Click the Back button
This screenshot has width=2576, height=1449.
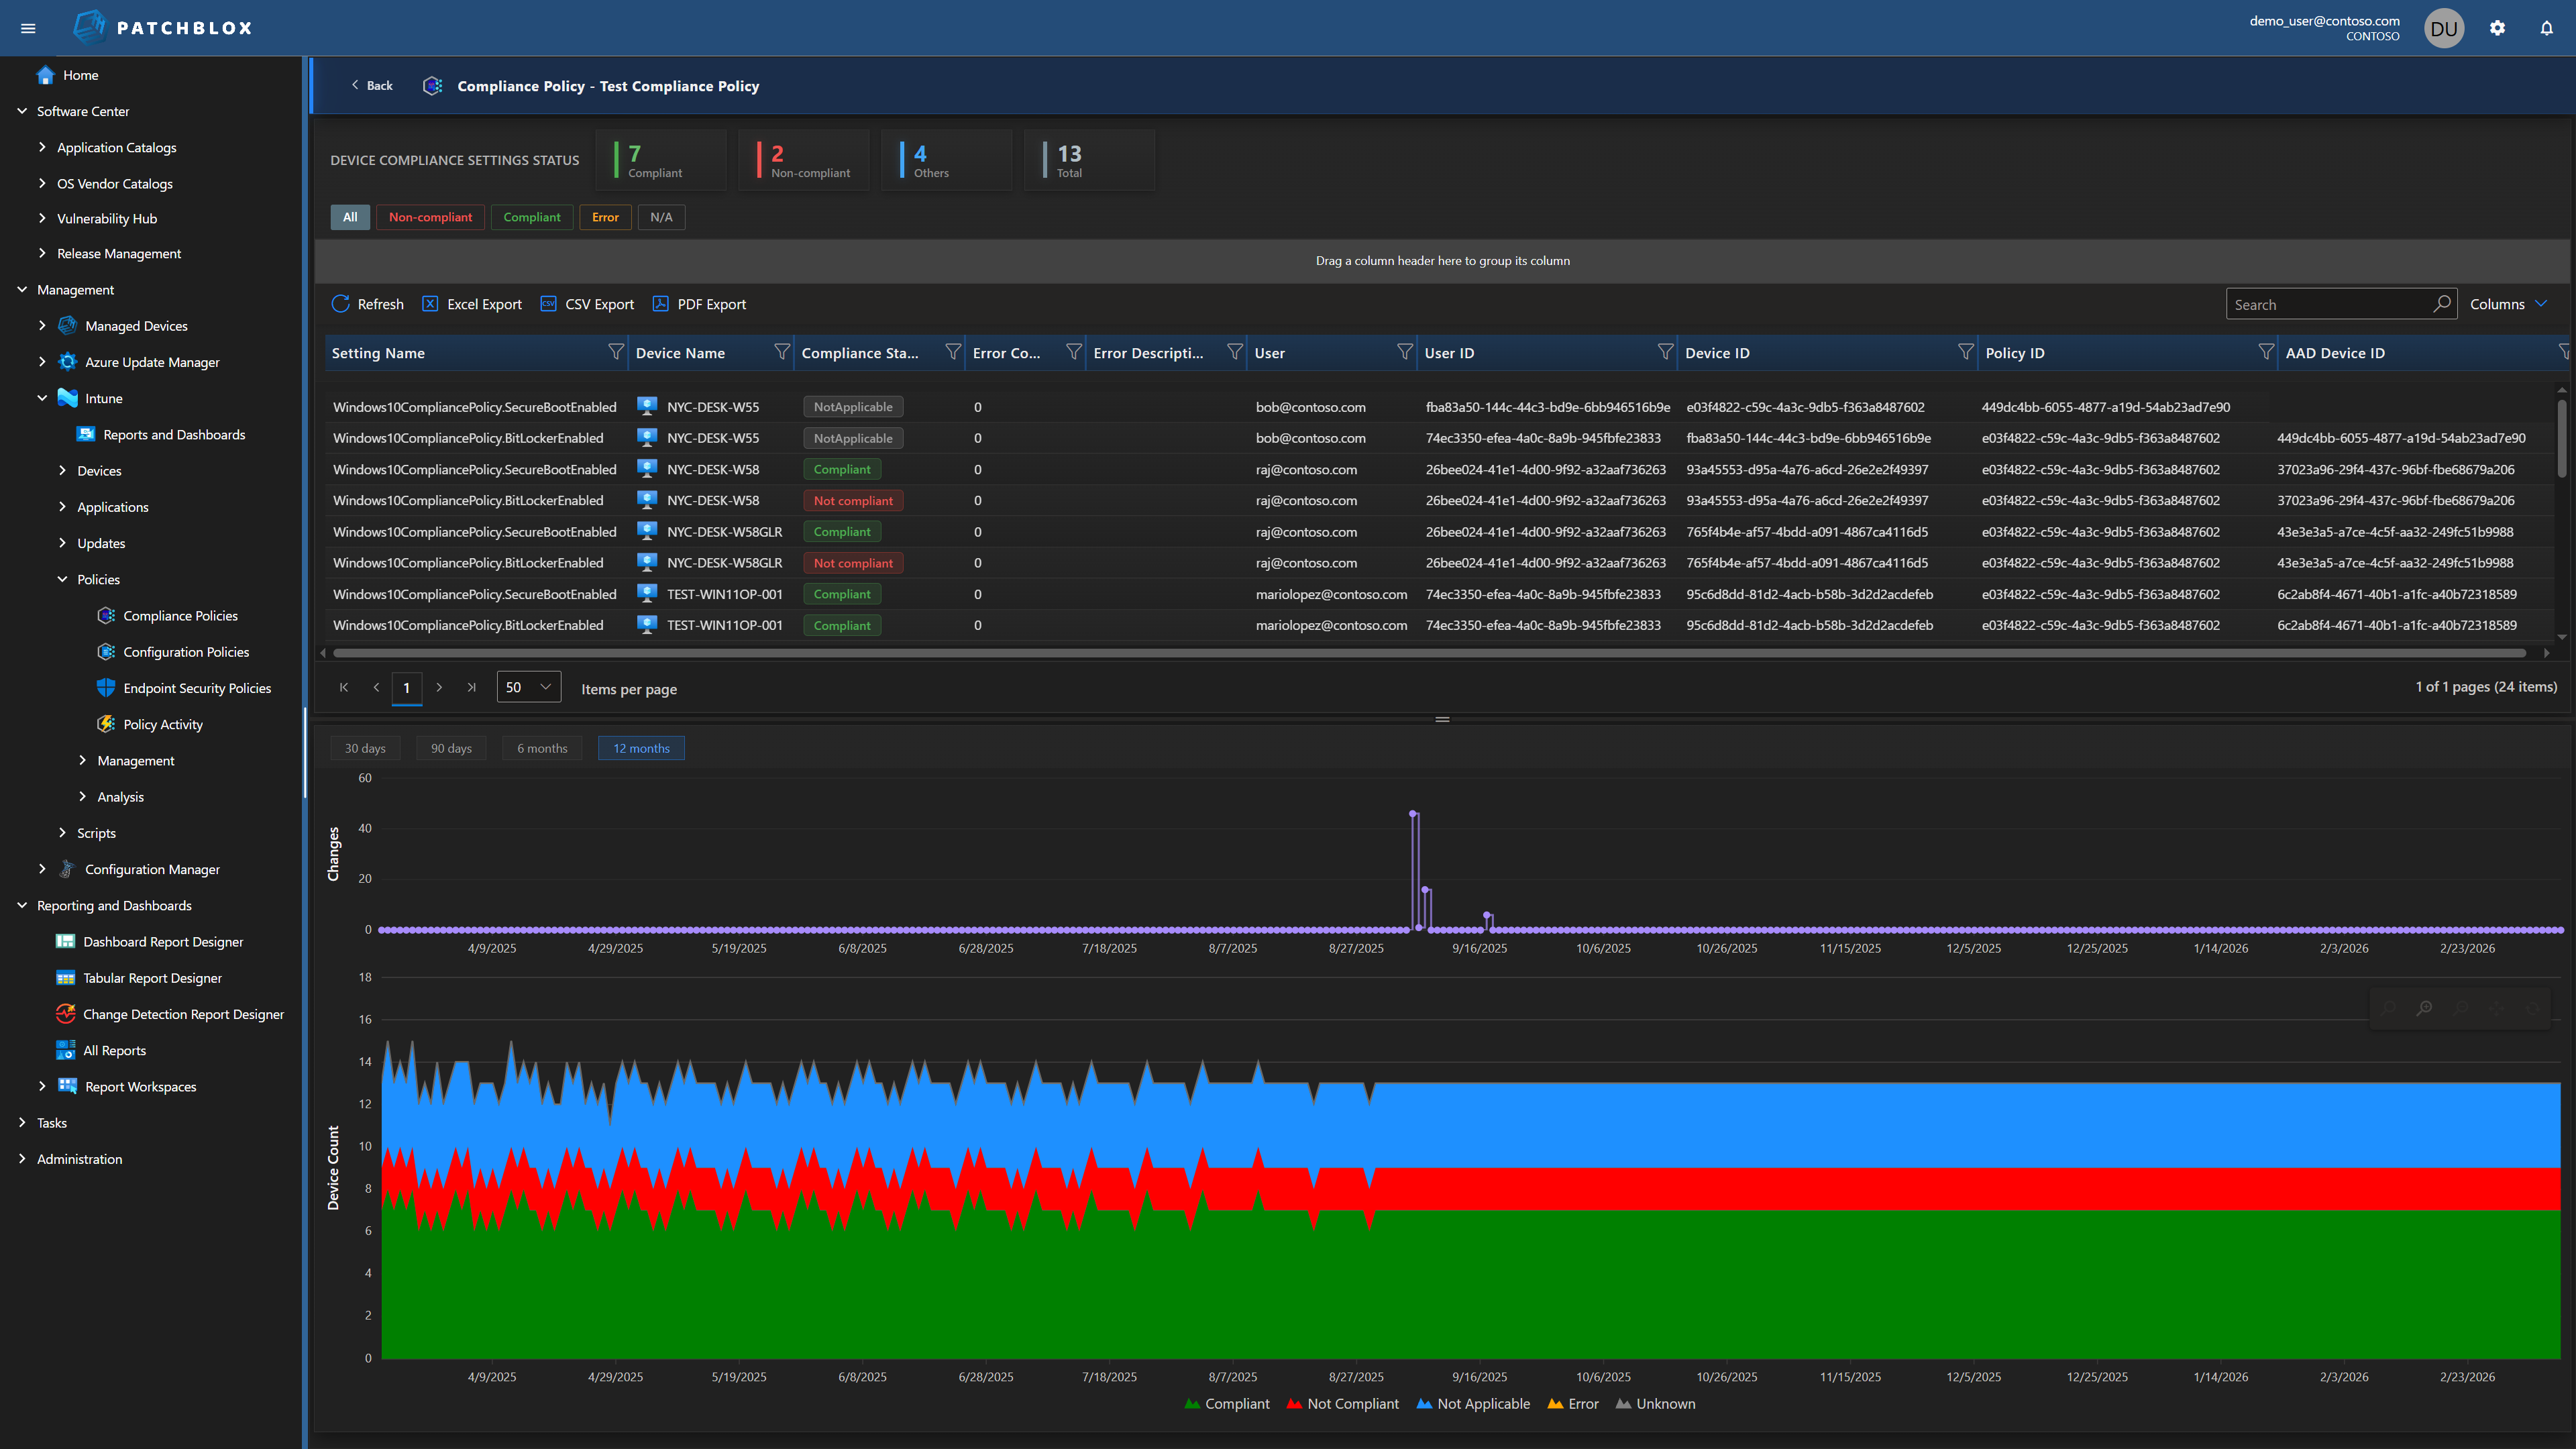point(372,86)
